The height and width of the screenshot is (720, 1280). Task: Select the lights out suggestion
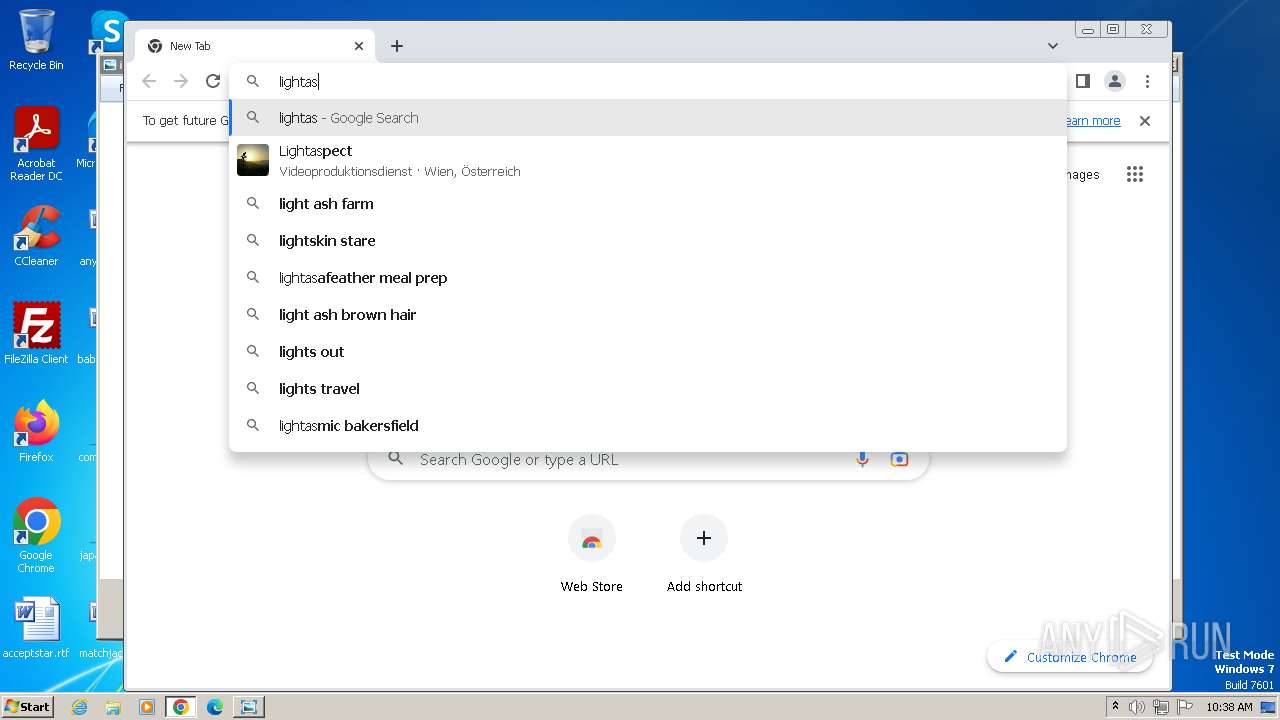point(648,352)
